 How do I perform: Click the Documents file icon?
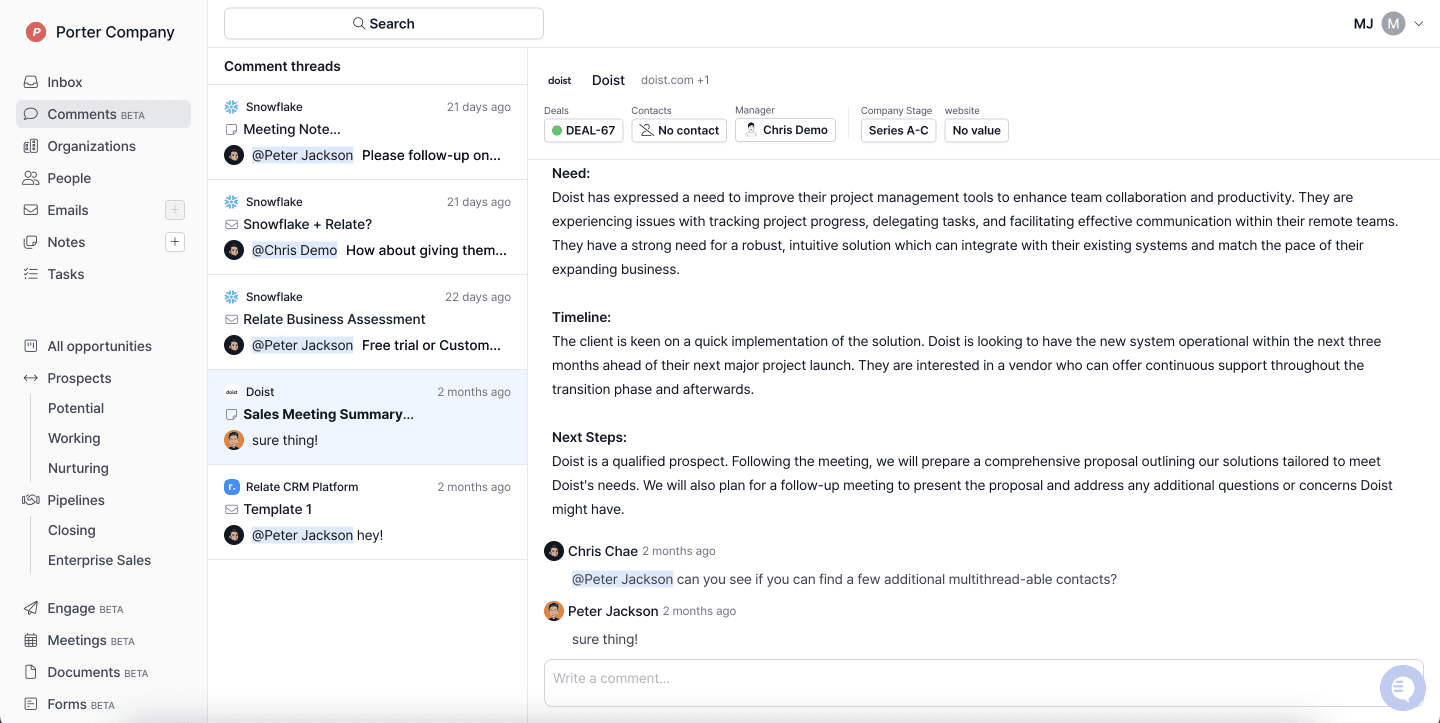pos(31,672)
